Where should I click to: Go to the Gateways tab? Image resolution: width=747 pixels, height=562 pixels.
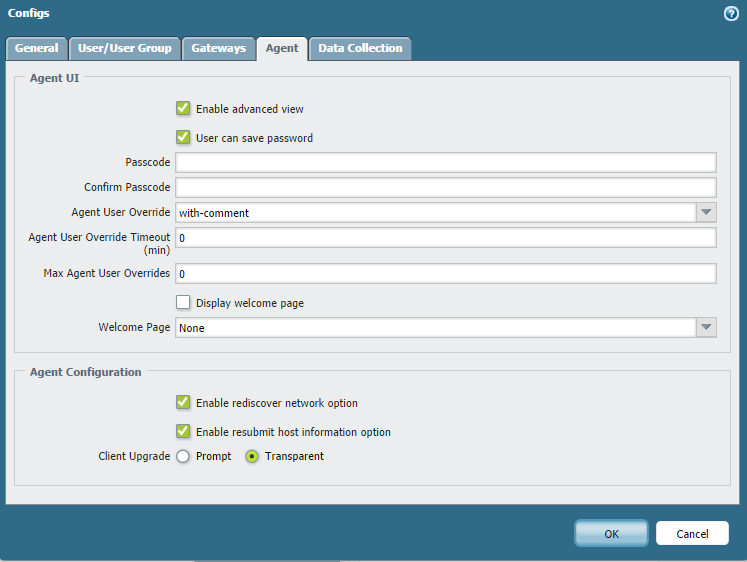click(218, 48)
